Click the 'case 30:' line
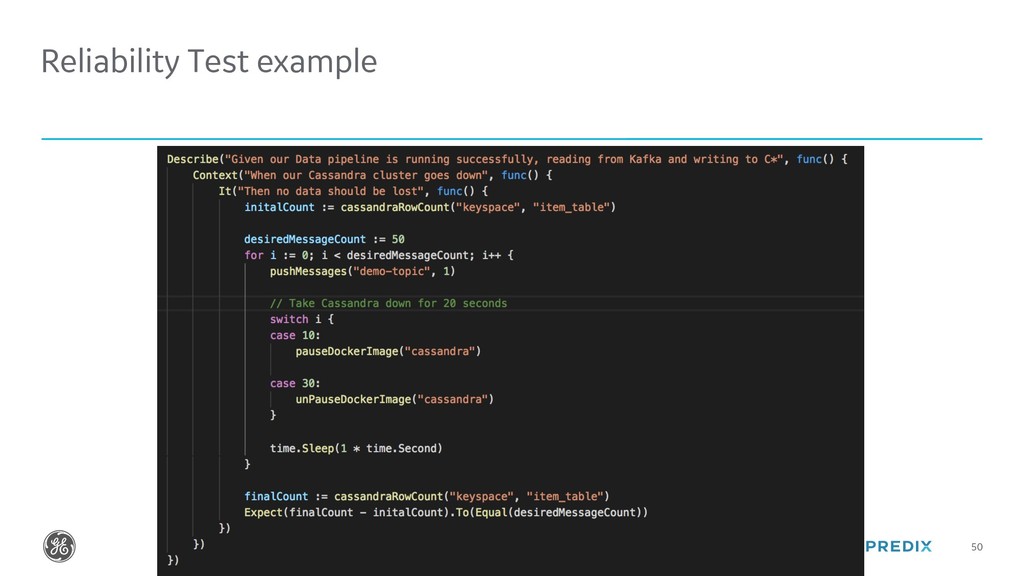Image resolution: width=1024 pixels, height=576 pixels. click(295, 383)
